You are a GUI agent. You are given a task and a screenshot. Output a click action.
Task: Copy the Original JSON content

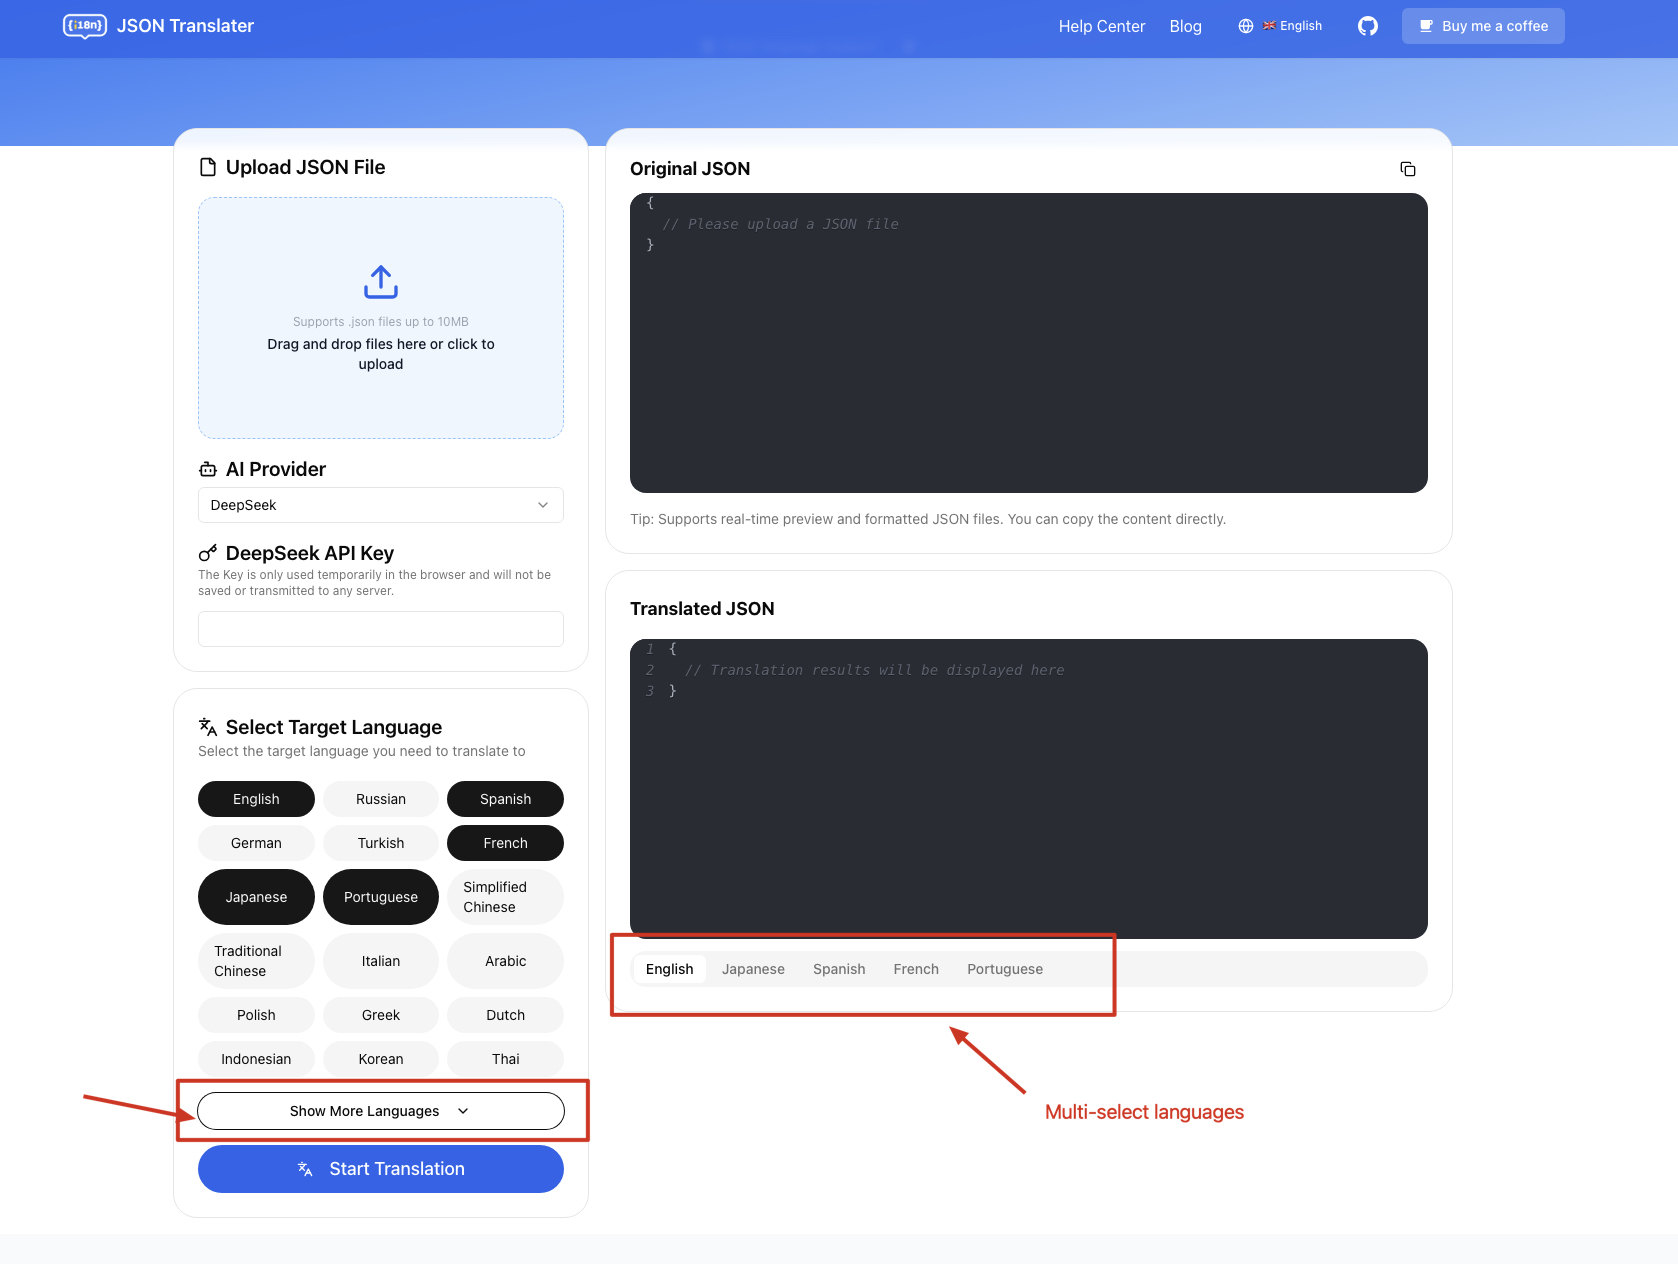(1407, 169)
